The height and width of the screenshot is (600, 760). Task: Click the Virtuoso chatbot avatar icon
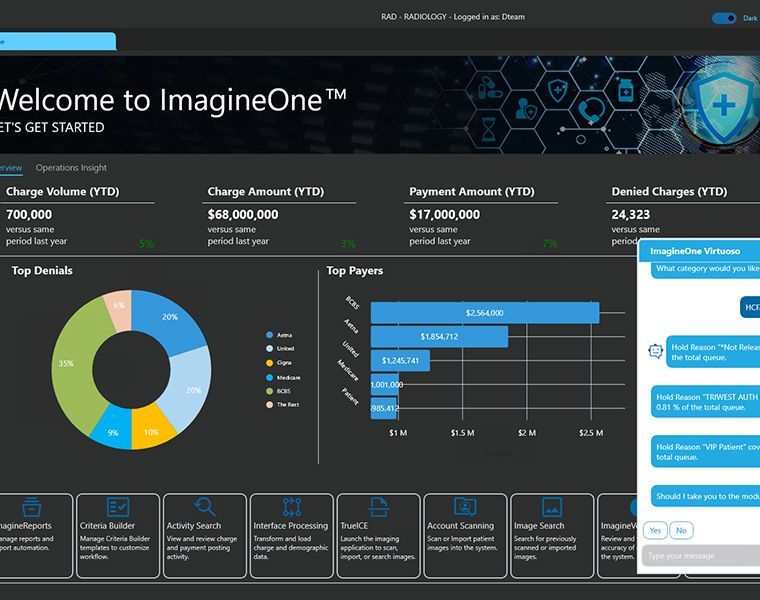[x=655, y=350]
